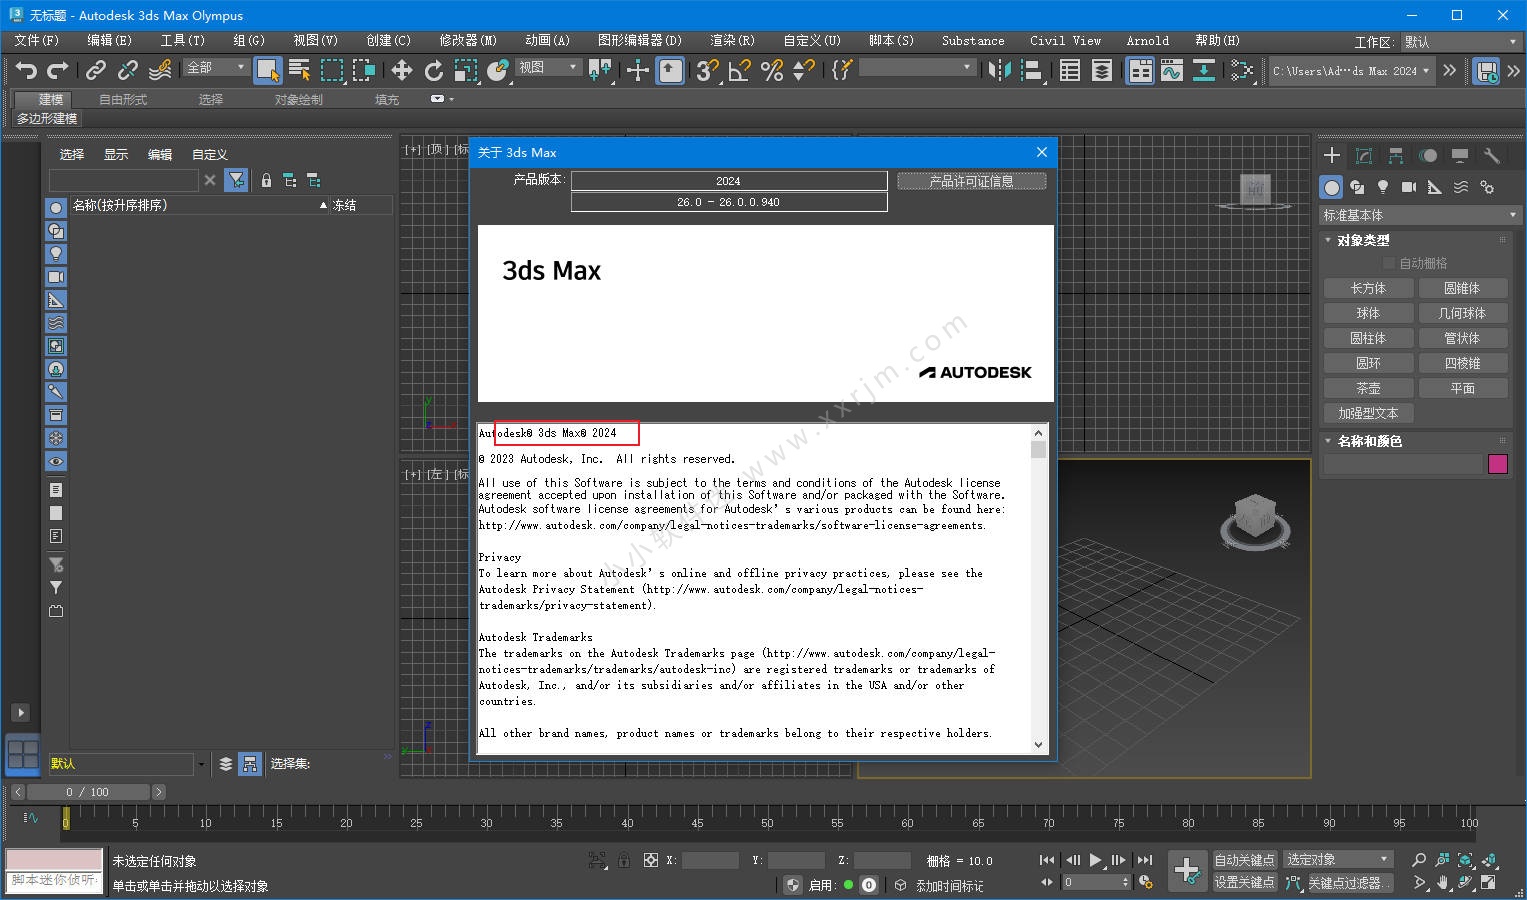Open the Curve Editor from toolbar
Screen dimensions: 1527x900
click(x=1172, y=70)
